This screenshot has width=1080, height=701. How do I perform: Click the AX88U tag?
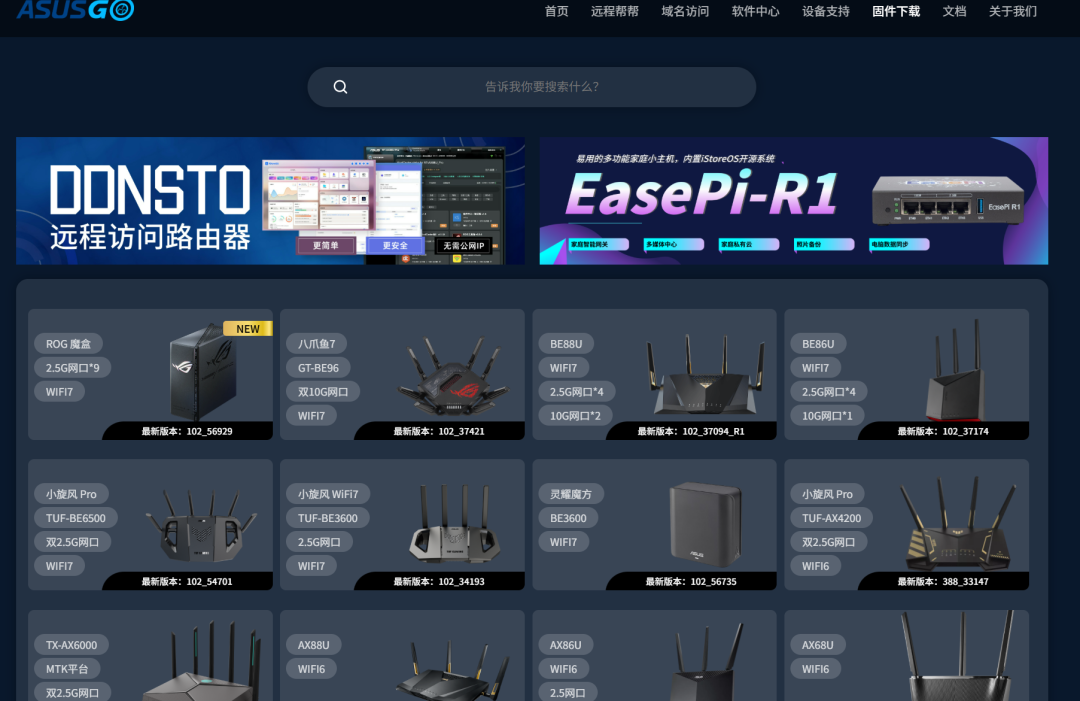coord(313,645)
